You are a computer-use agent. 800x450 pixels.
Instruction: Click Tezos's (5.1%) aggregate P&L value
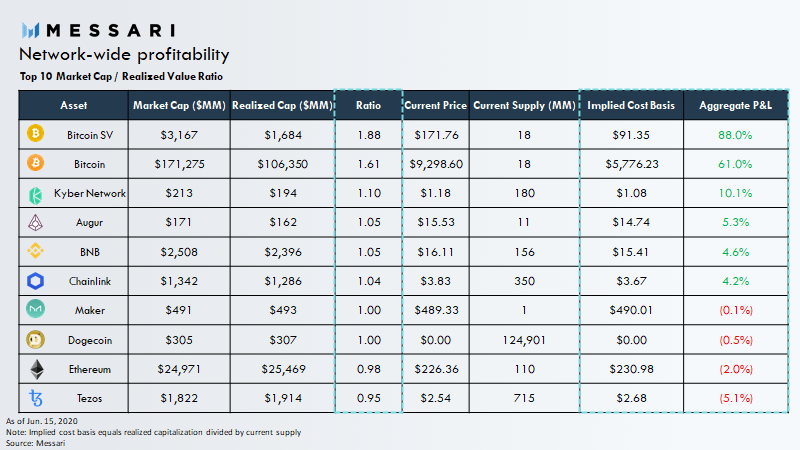tap(736, 399)
